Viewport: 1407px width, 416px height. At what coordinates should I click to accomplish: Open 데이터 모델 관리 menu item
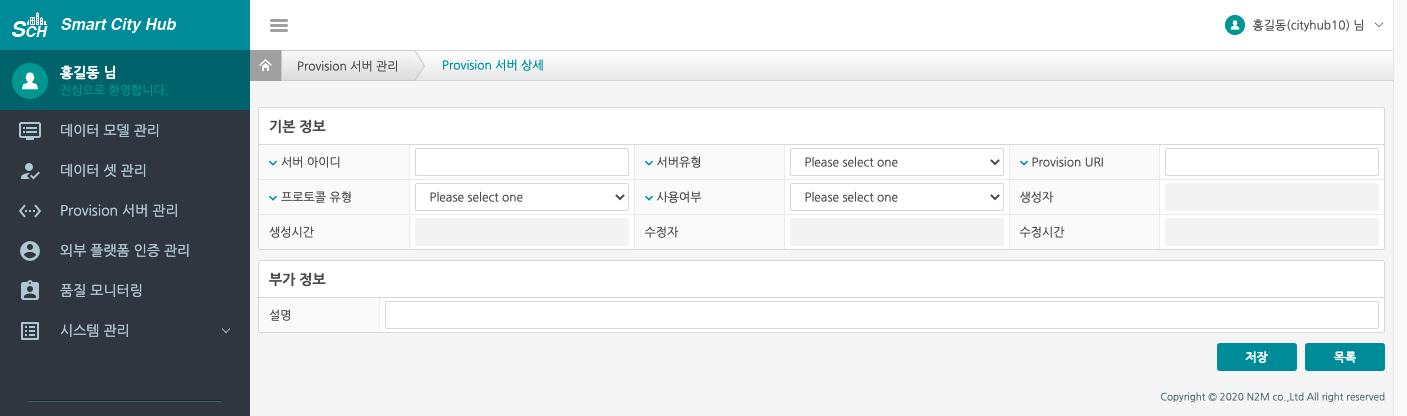click(110, 130)
